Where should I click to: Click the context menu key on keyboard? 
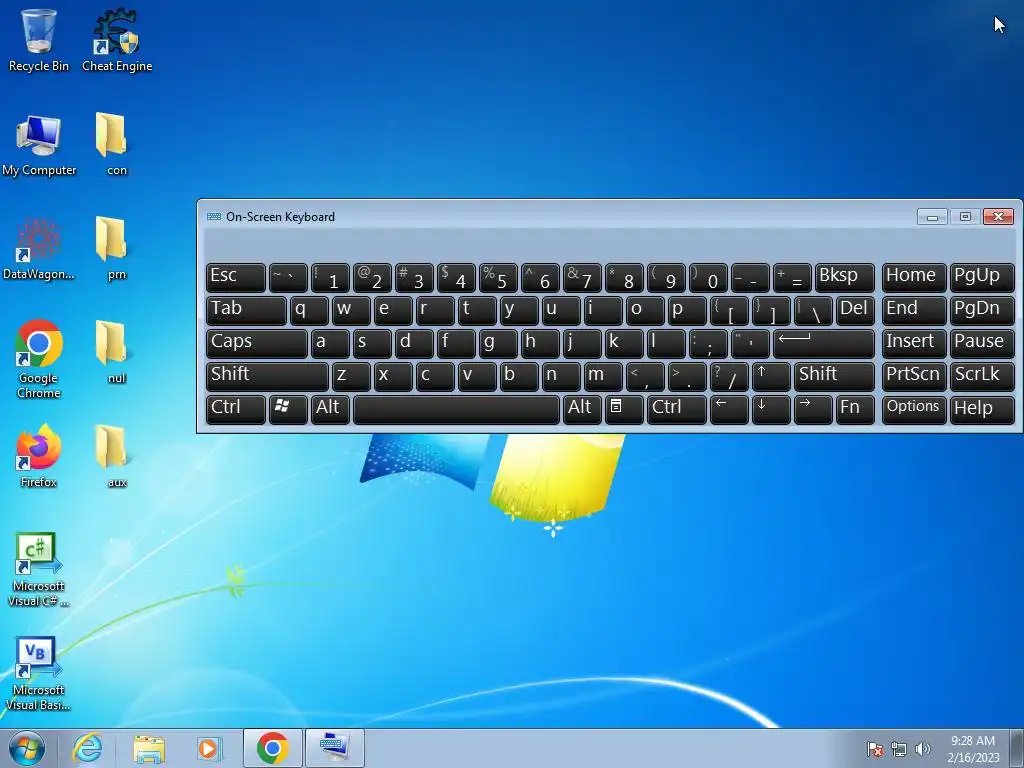[624, 409]
